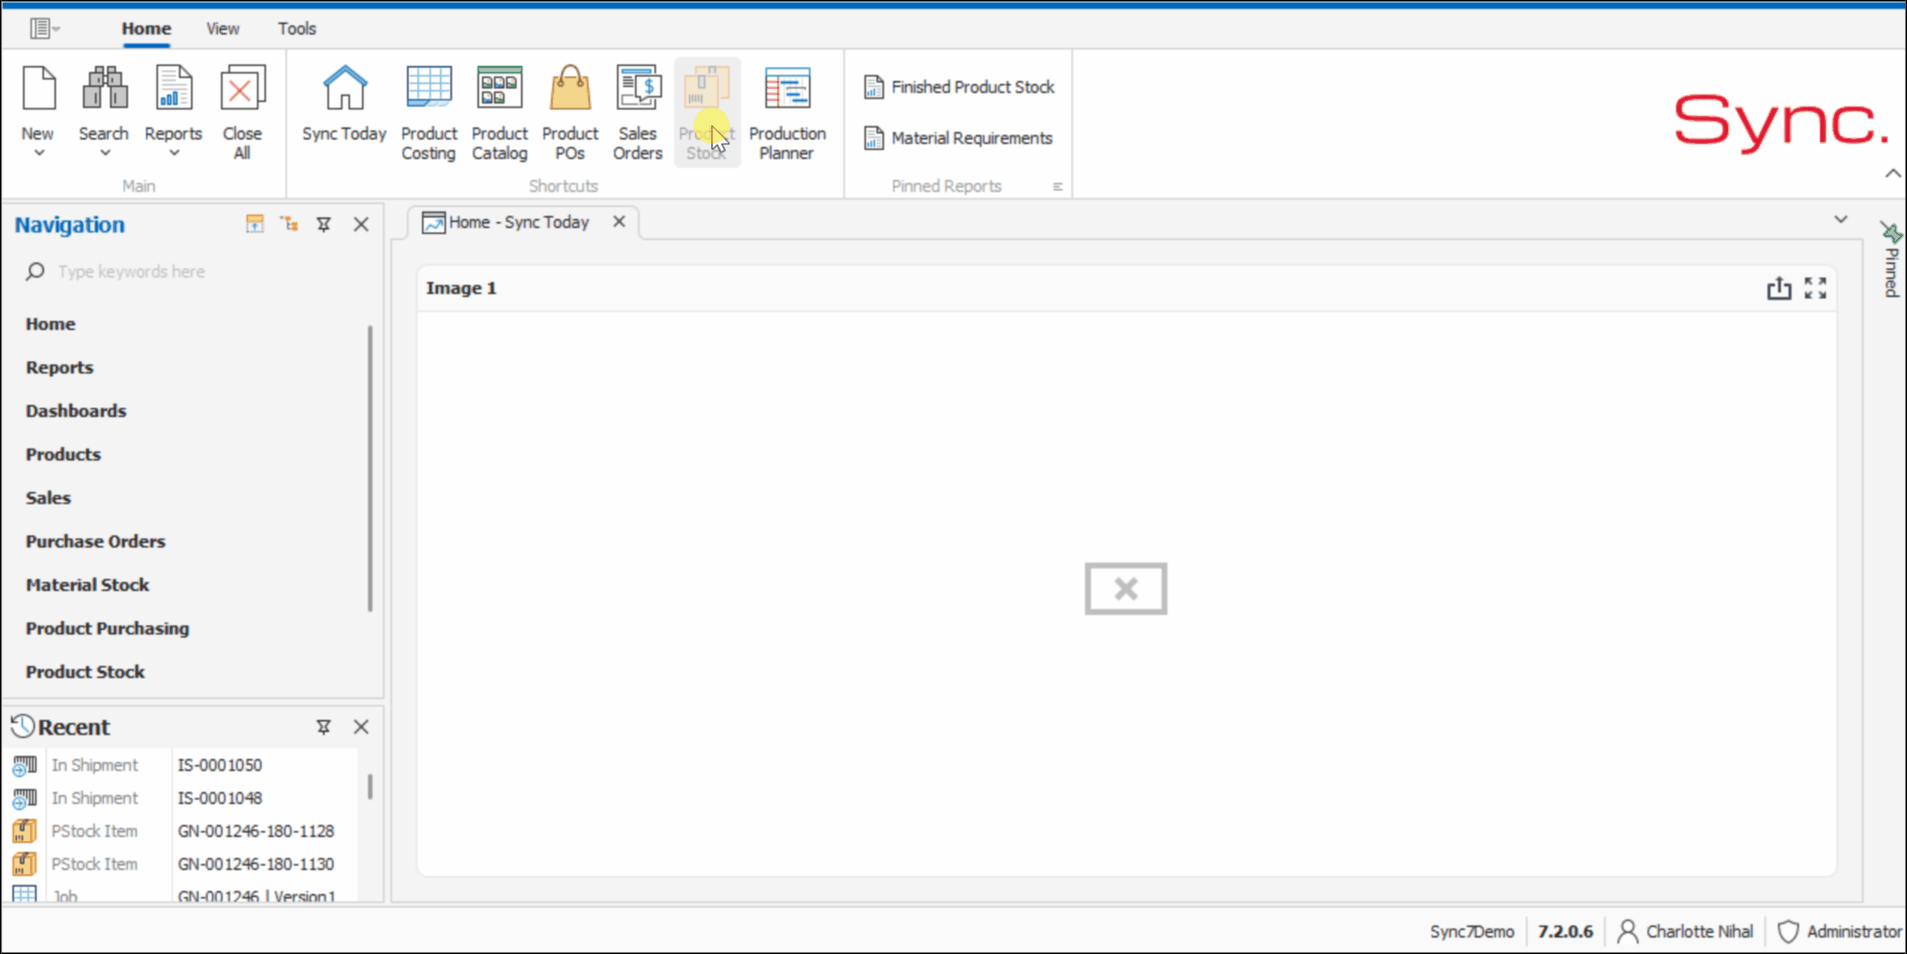
Task: Toggle pin on Navigation panel
Action: point(323,225)
